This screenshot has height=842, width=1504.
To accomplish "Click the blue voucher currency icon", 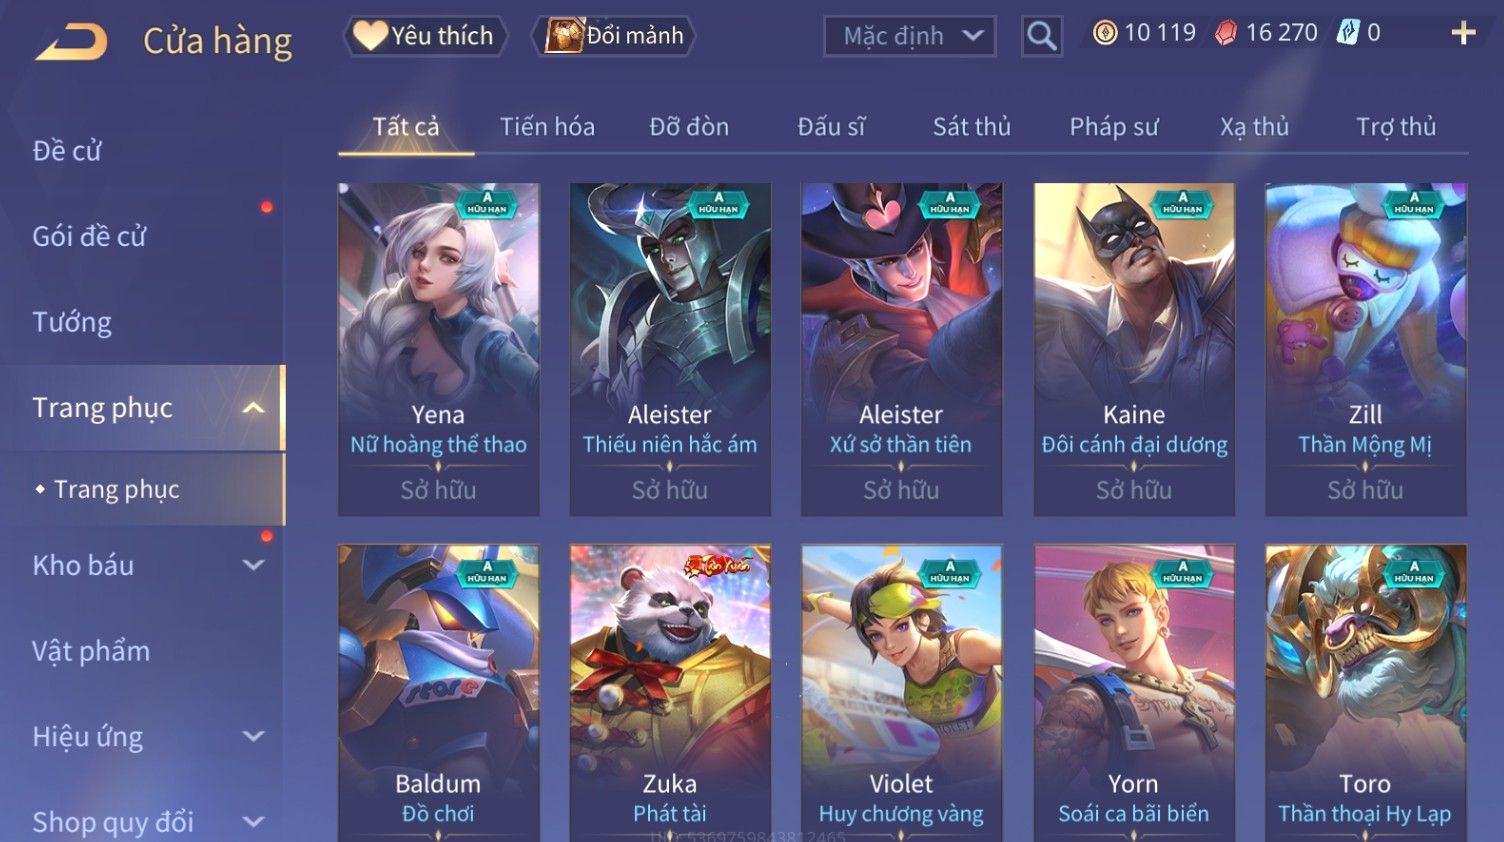I will coord(1348,33).
